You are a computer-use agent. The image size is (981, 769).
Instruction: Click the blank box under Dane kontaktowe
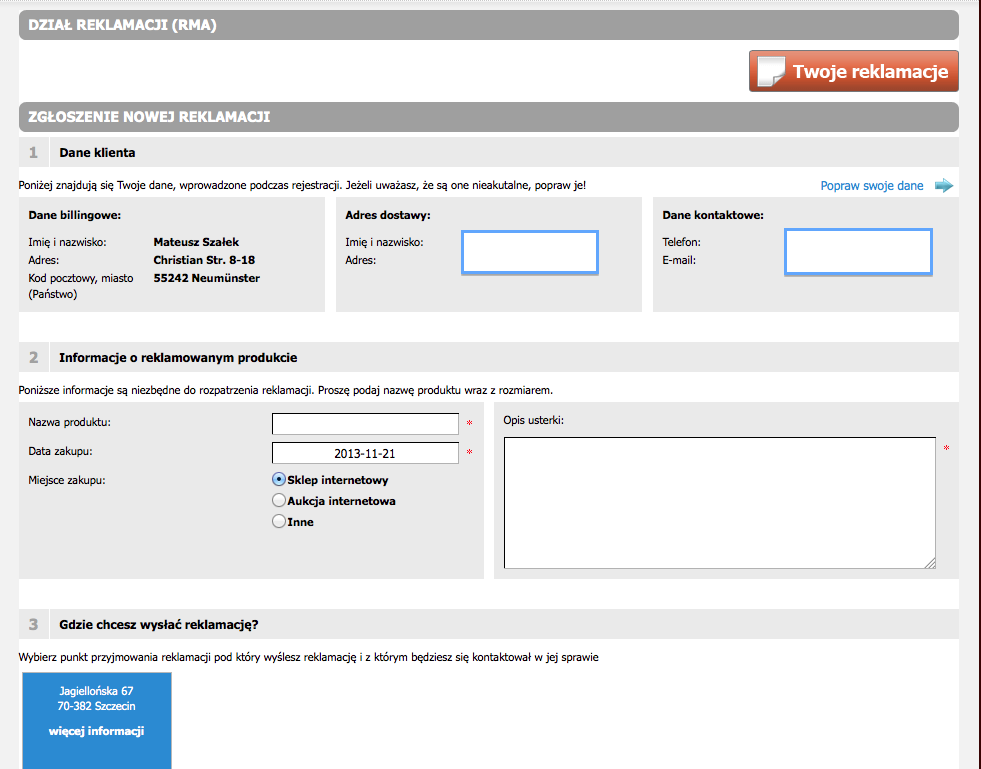[x=858, y=252]
